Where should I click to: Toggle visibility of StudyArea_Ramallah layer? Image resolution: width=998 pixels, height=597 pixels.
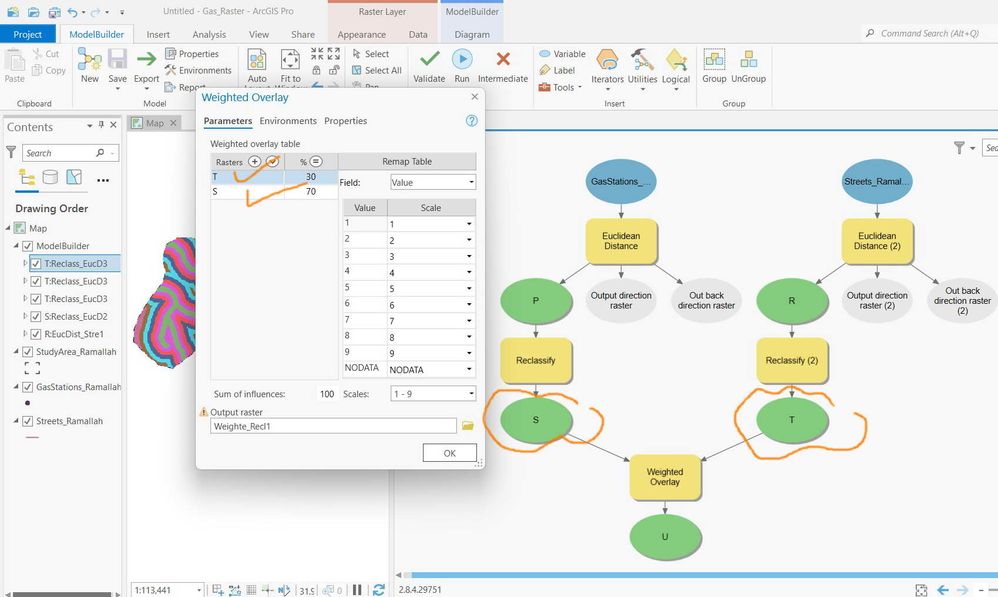point(27,351)
